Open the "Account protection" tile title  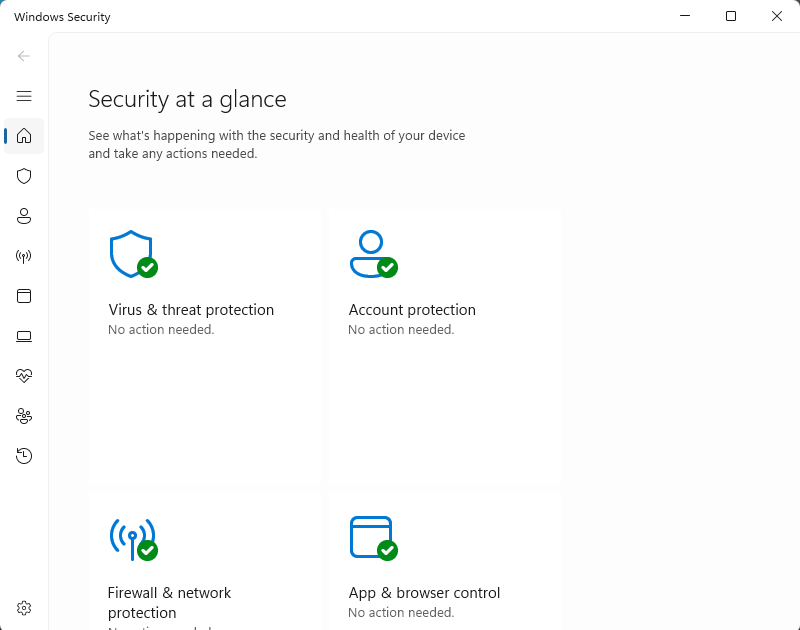[x=412, y=310]
